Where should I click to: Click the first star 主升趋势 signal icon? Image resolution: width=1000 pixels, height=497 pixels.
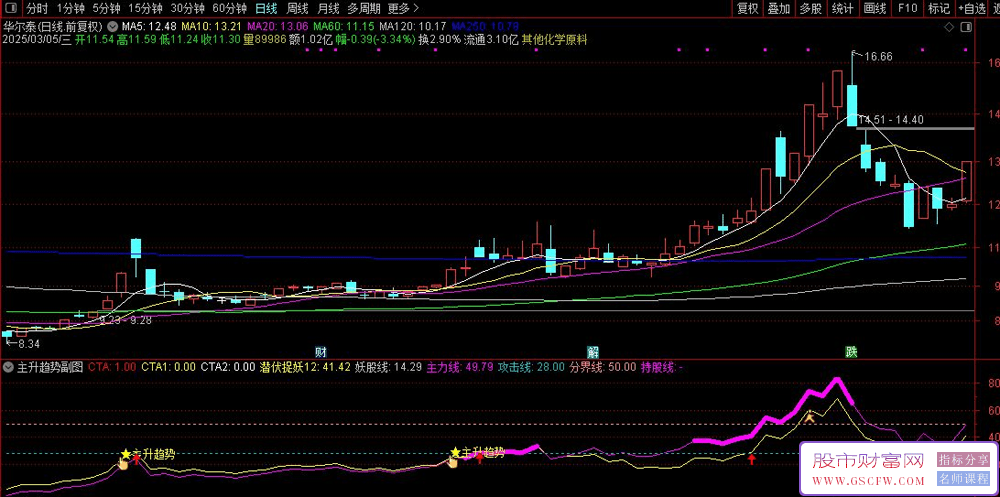[125, 454]
